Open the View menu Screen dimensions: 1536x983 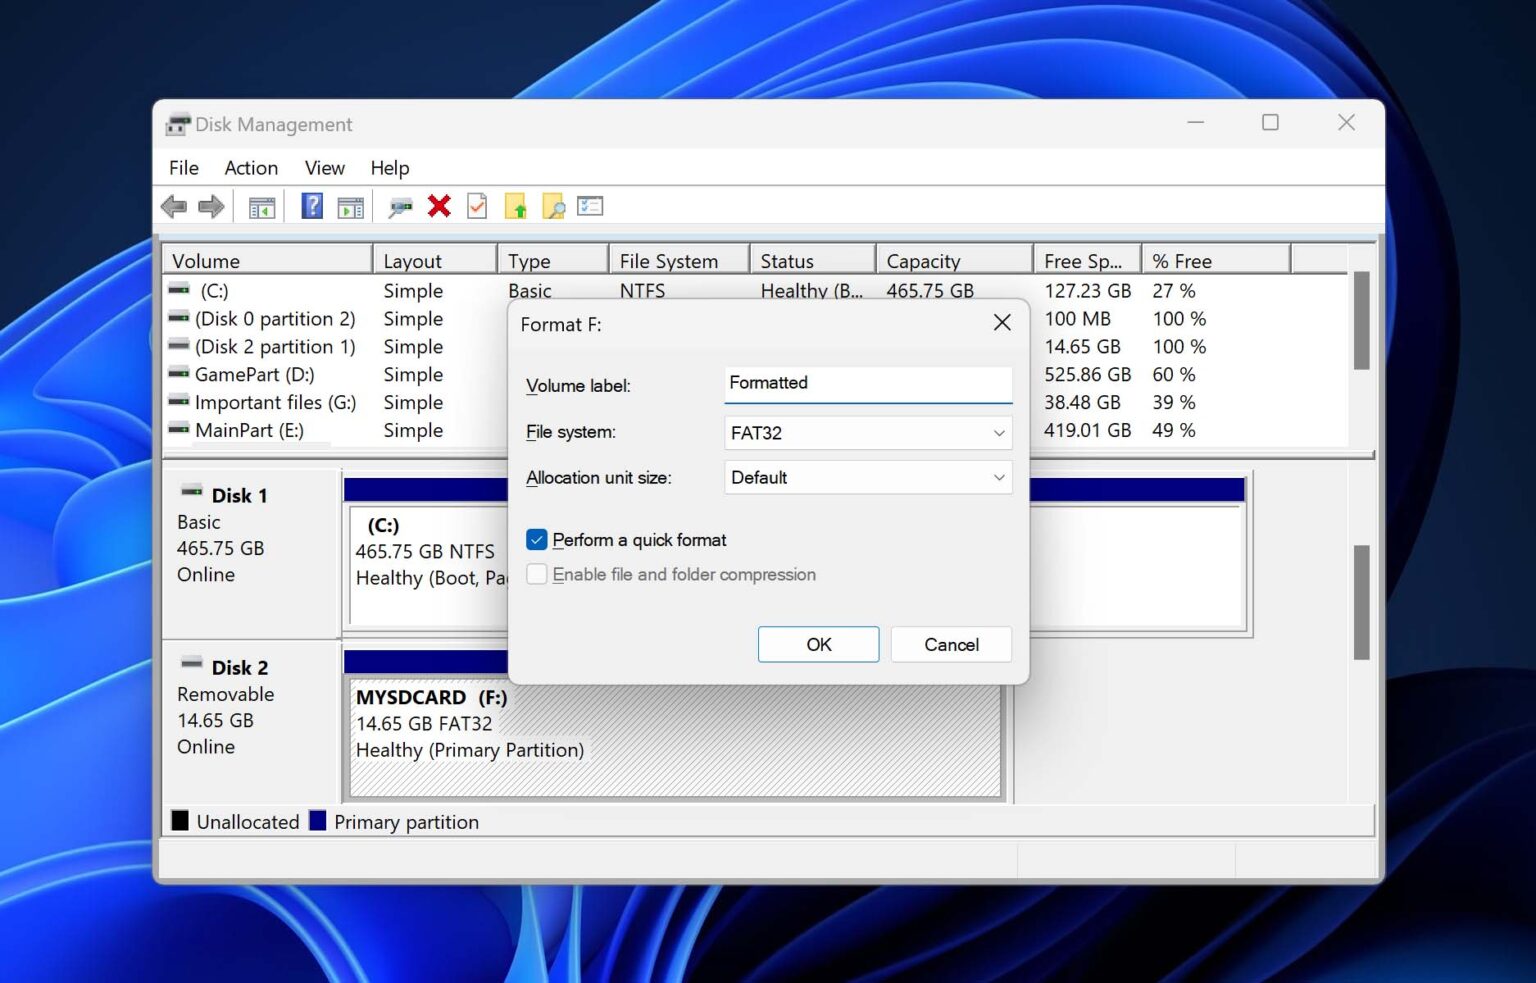pos(323,167)
